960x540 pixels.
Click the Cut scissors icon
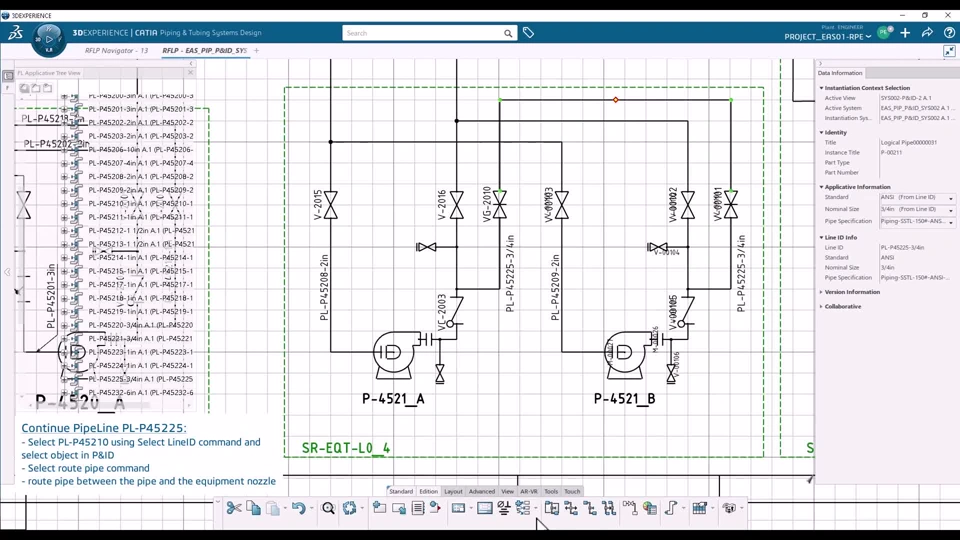coord(234,509)
